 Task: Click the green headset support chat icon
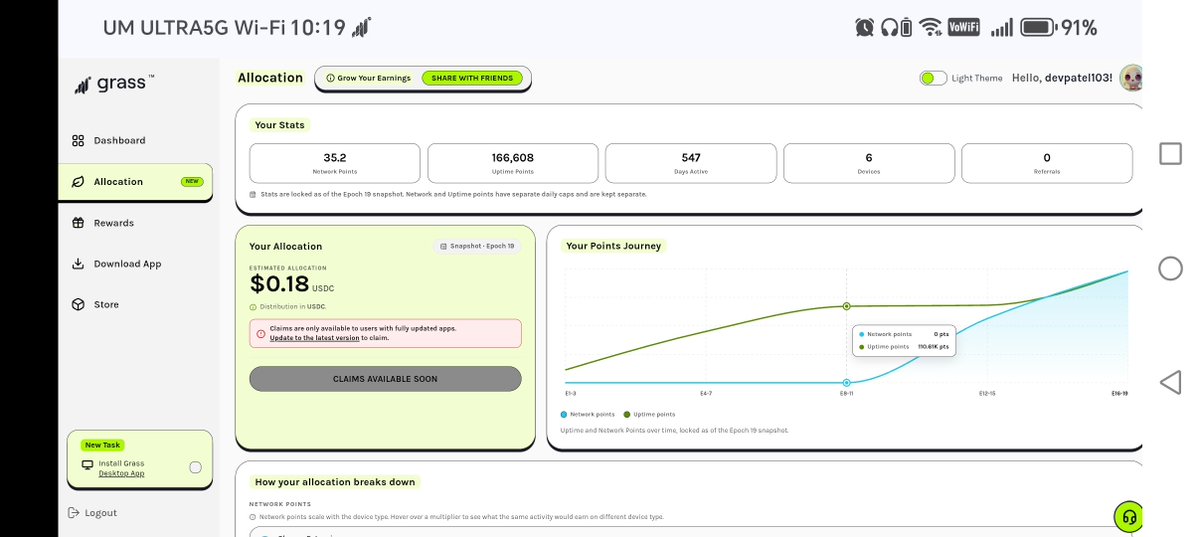pyautogui.click(x=1129, y=516)
